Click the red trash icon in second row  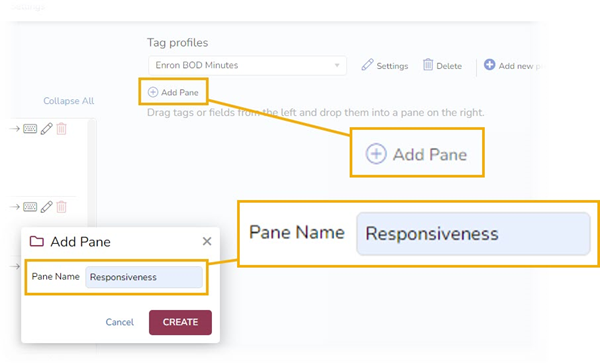point(61,207)
